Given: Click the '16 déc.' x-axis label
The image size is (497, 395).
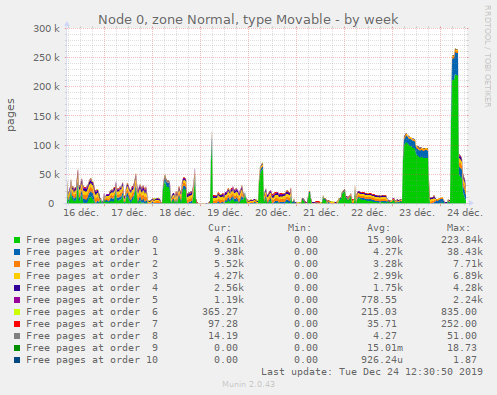Looking at the screenshot, I should (81, 213).
